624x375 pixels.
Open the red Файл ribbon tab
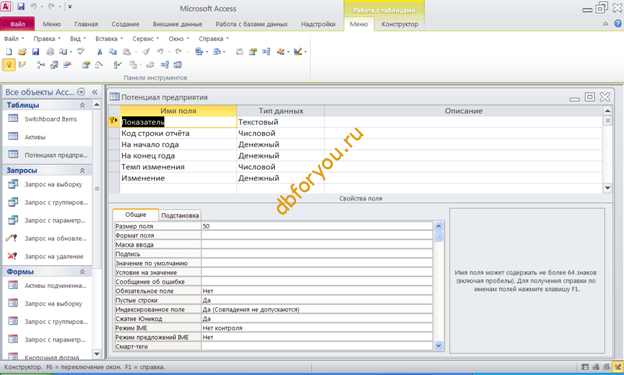tap(18, 24)
